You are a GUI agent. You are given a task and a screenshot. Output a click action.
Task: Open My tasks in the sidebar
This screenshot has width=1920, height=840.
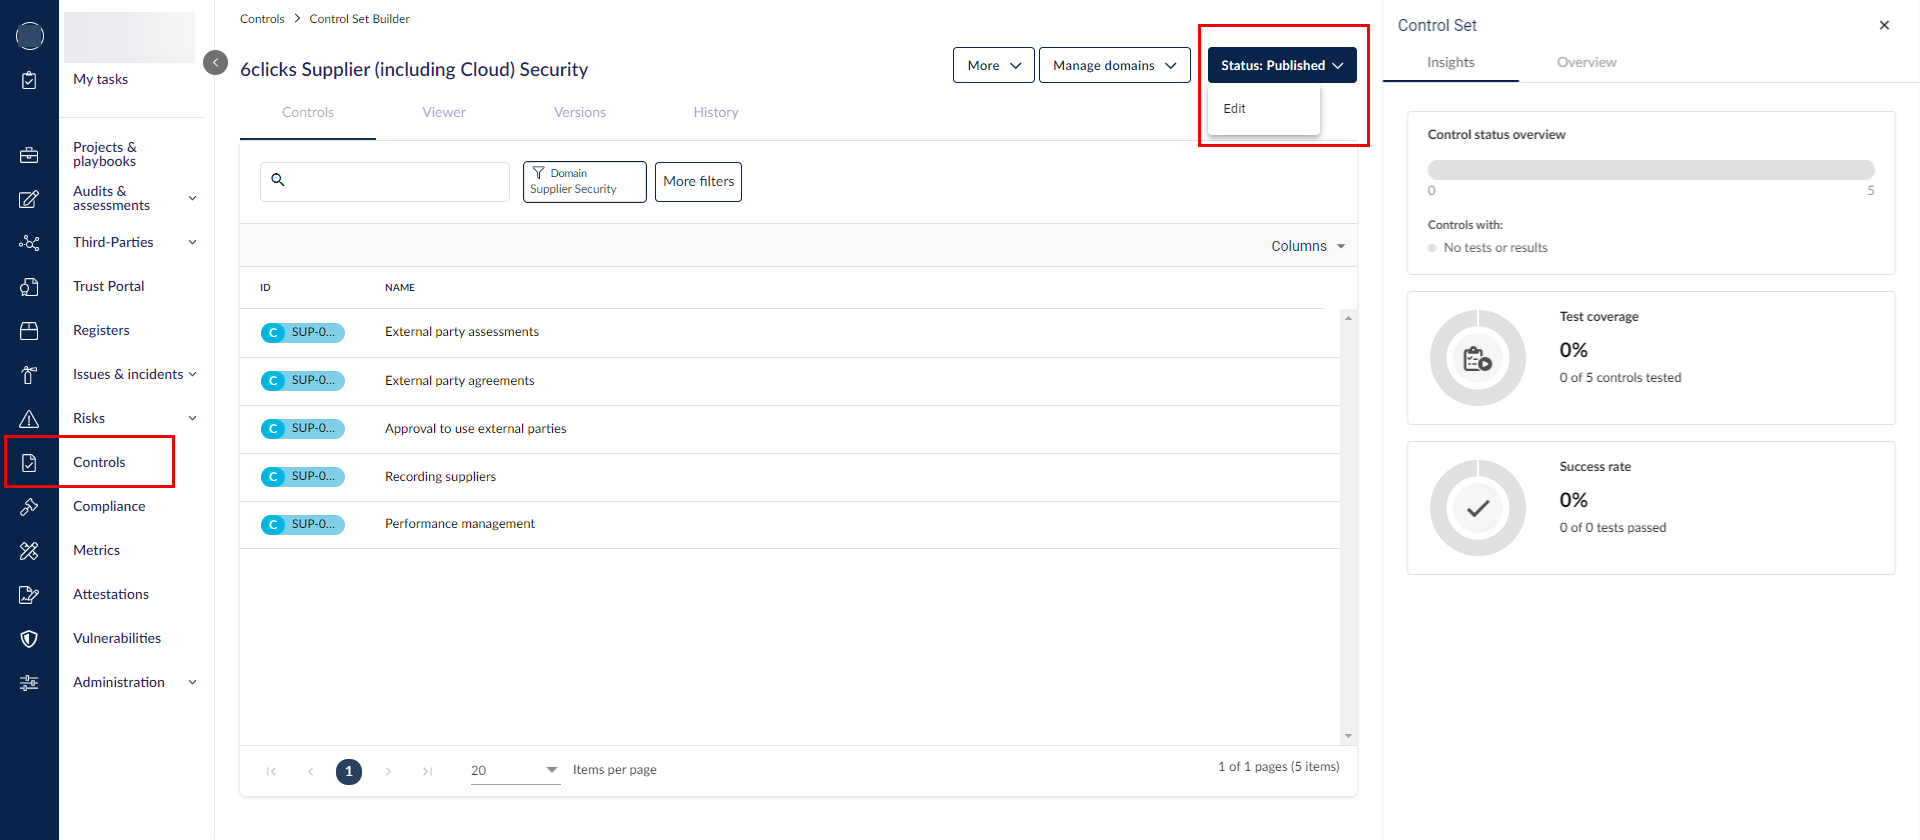(x=100, y=80)
